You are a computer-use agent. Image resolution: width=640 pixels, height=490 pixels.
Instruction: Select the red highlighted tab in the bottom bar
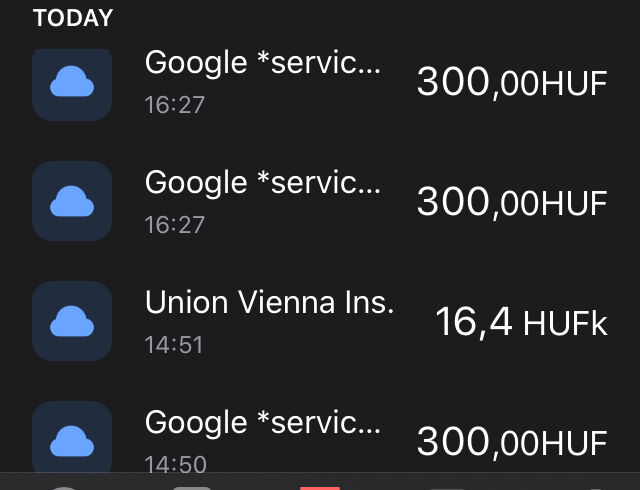[x=320, y=488]
